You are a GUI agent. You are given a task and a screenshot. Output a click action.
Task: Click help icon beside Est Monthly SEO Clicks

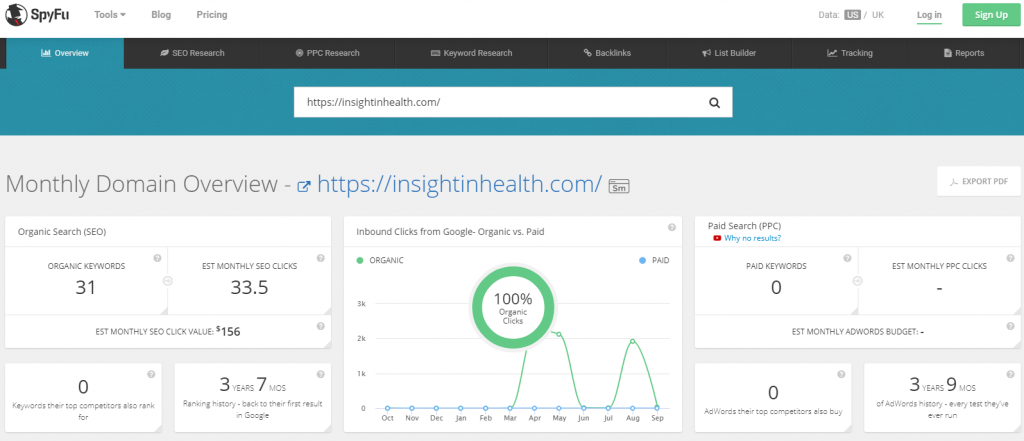click(320, 258)
